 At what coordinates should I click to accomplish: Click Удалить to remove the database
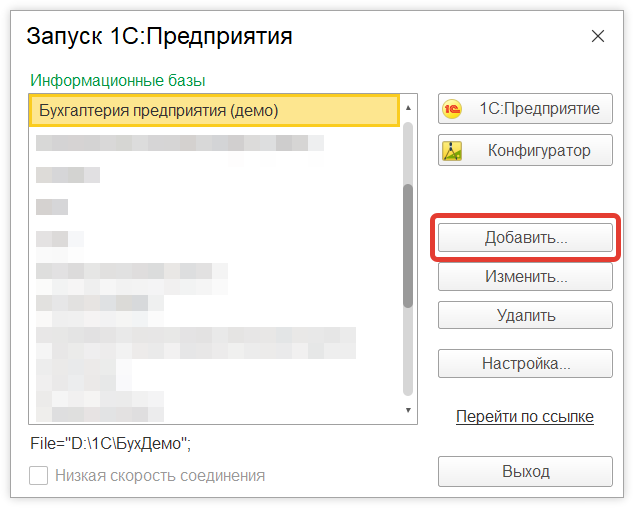click(x=525, y=316)
